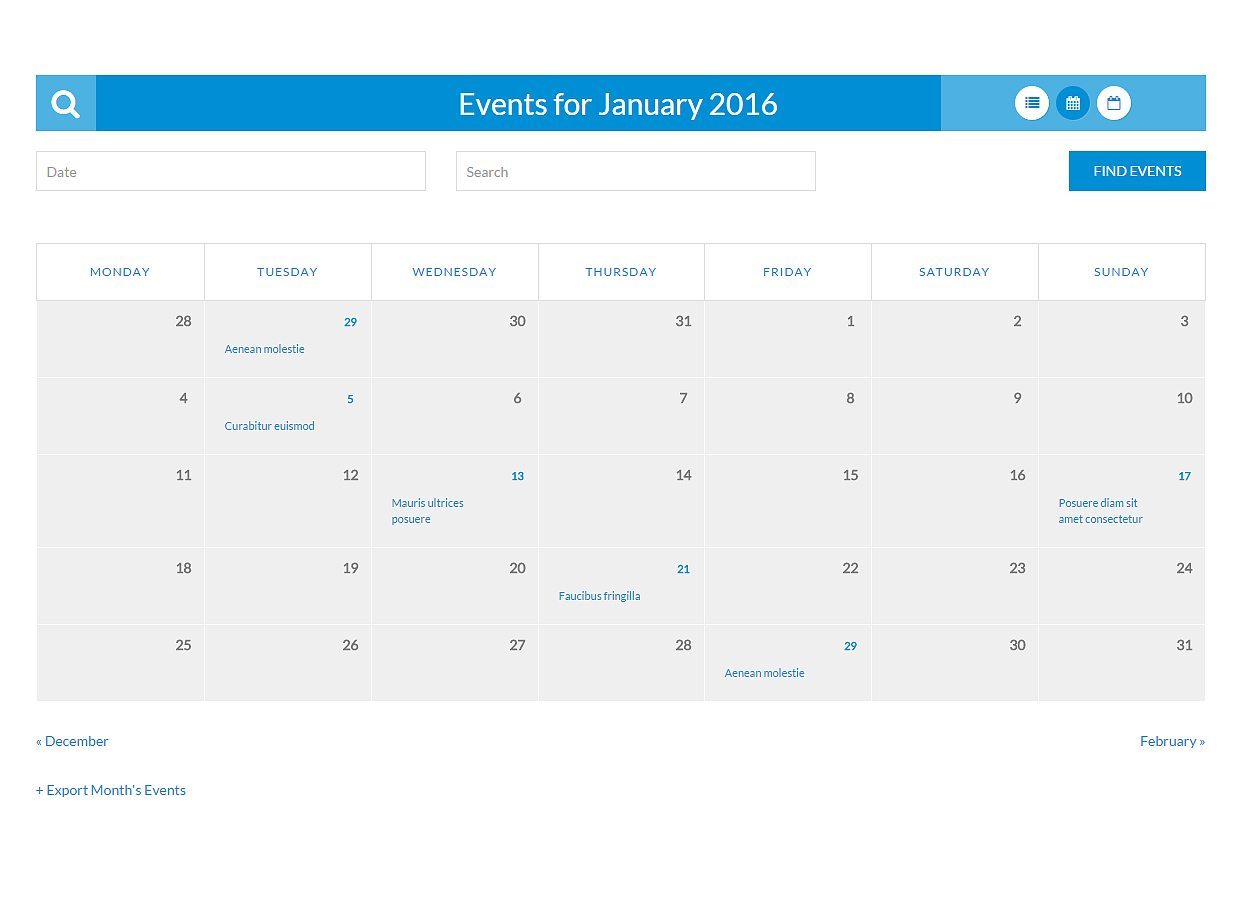The image size is (1247, 906).
Task: Open the Faucibus fringilla event
Action: coord(599,596)
